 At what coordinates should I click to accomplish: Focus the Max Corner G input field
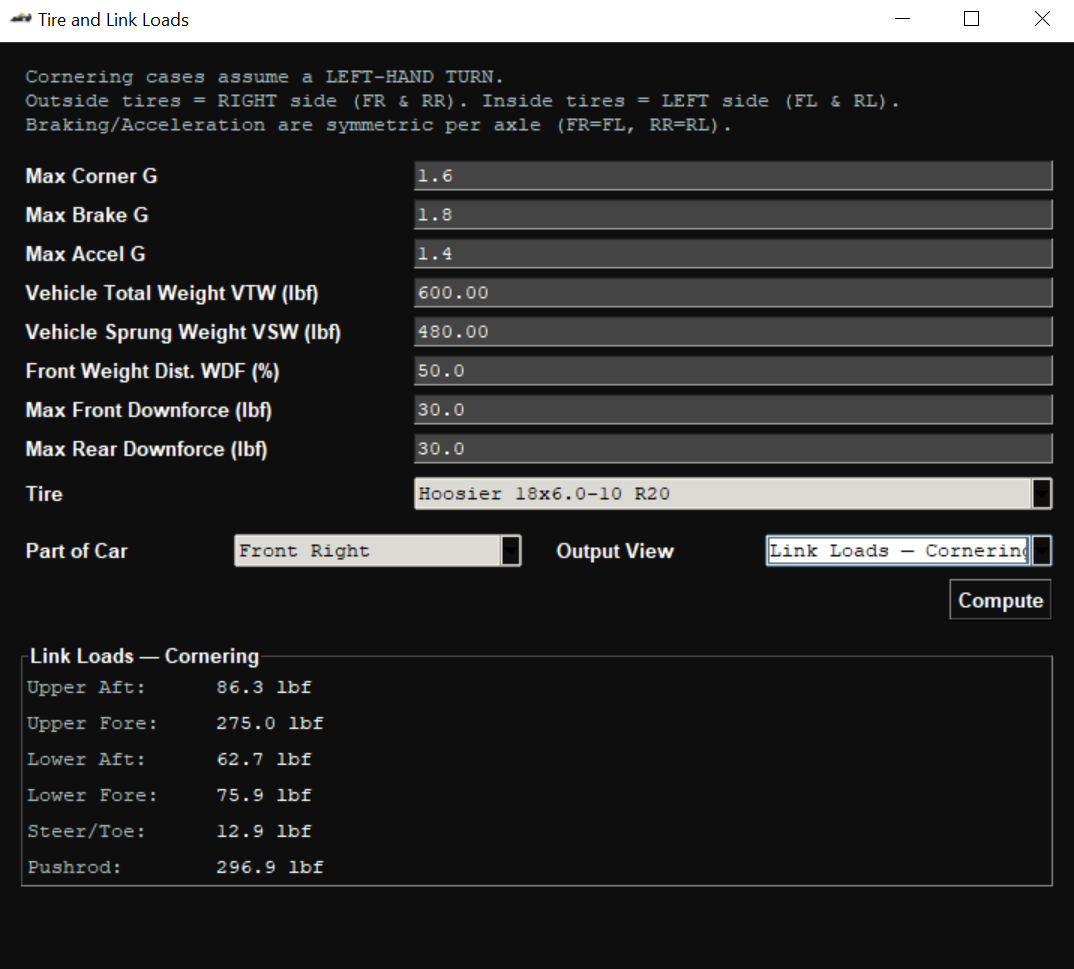point(733,176)
